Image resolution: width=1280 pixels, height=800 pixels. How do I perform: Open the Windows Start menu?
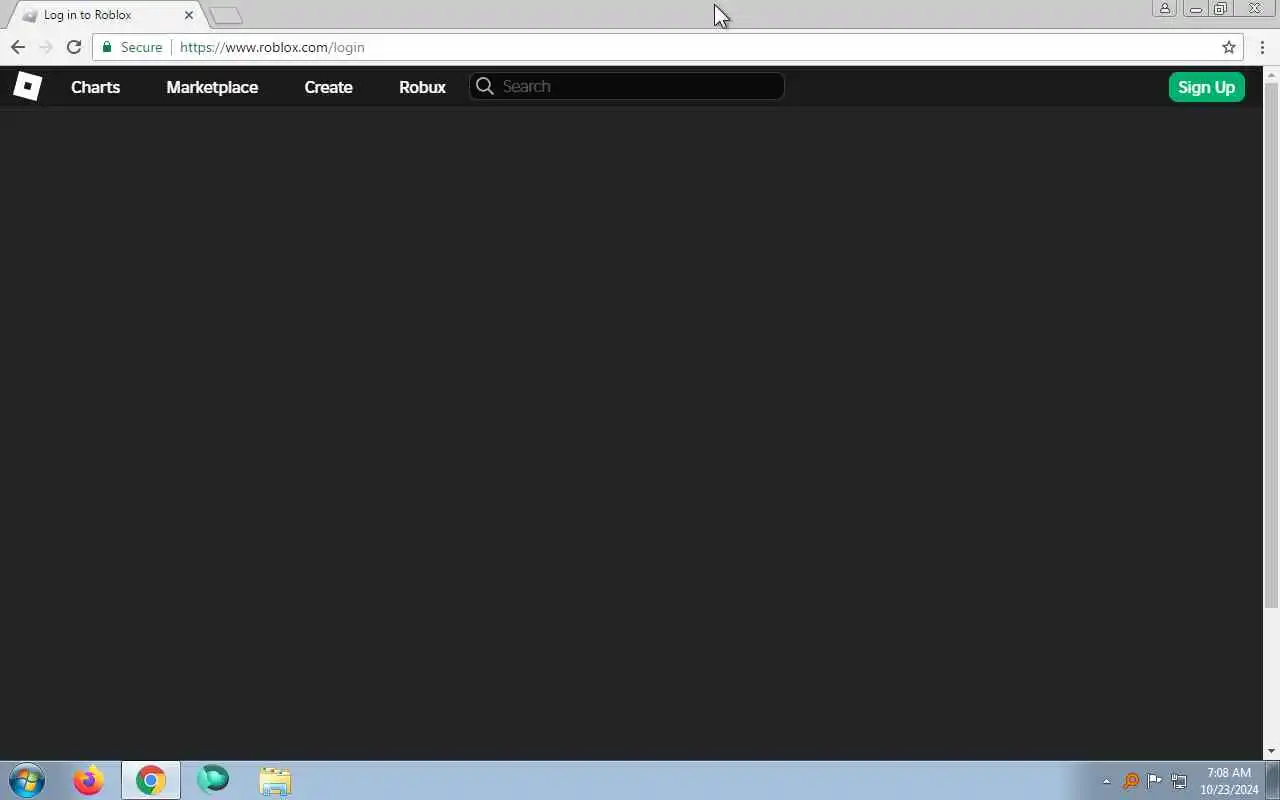coord(27,780)
